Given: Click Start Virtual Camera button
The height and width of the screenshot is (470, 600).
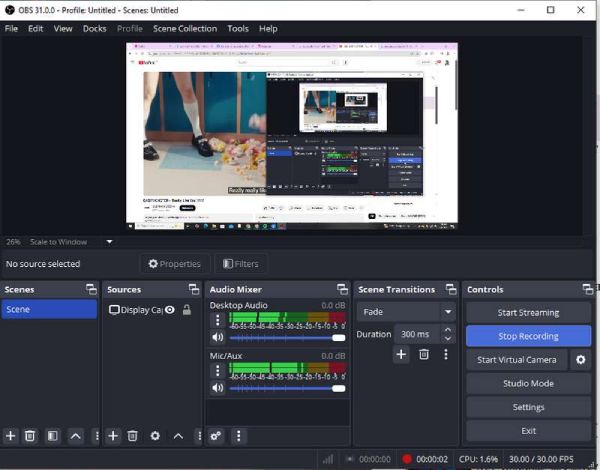Looking at the screenshot, I should pyautogui.click(x=517, y=359).
